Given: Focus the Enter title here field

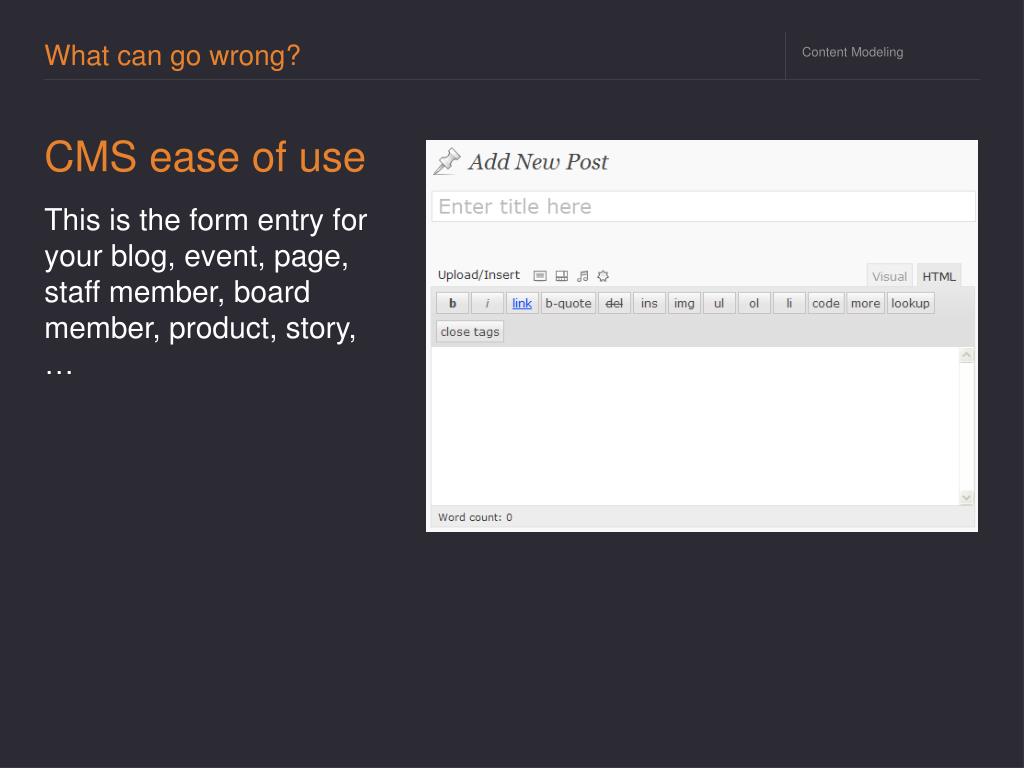Looking at the screenshot, I should 703,206.
